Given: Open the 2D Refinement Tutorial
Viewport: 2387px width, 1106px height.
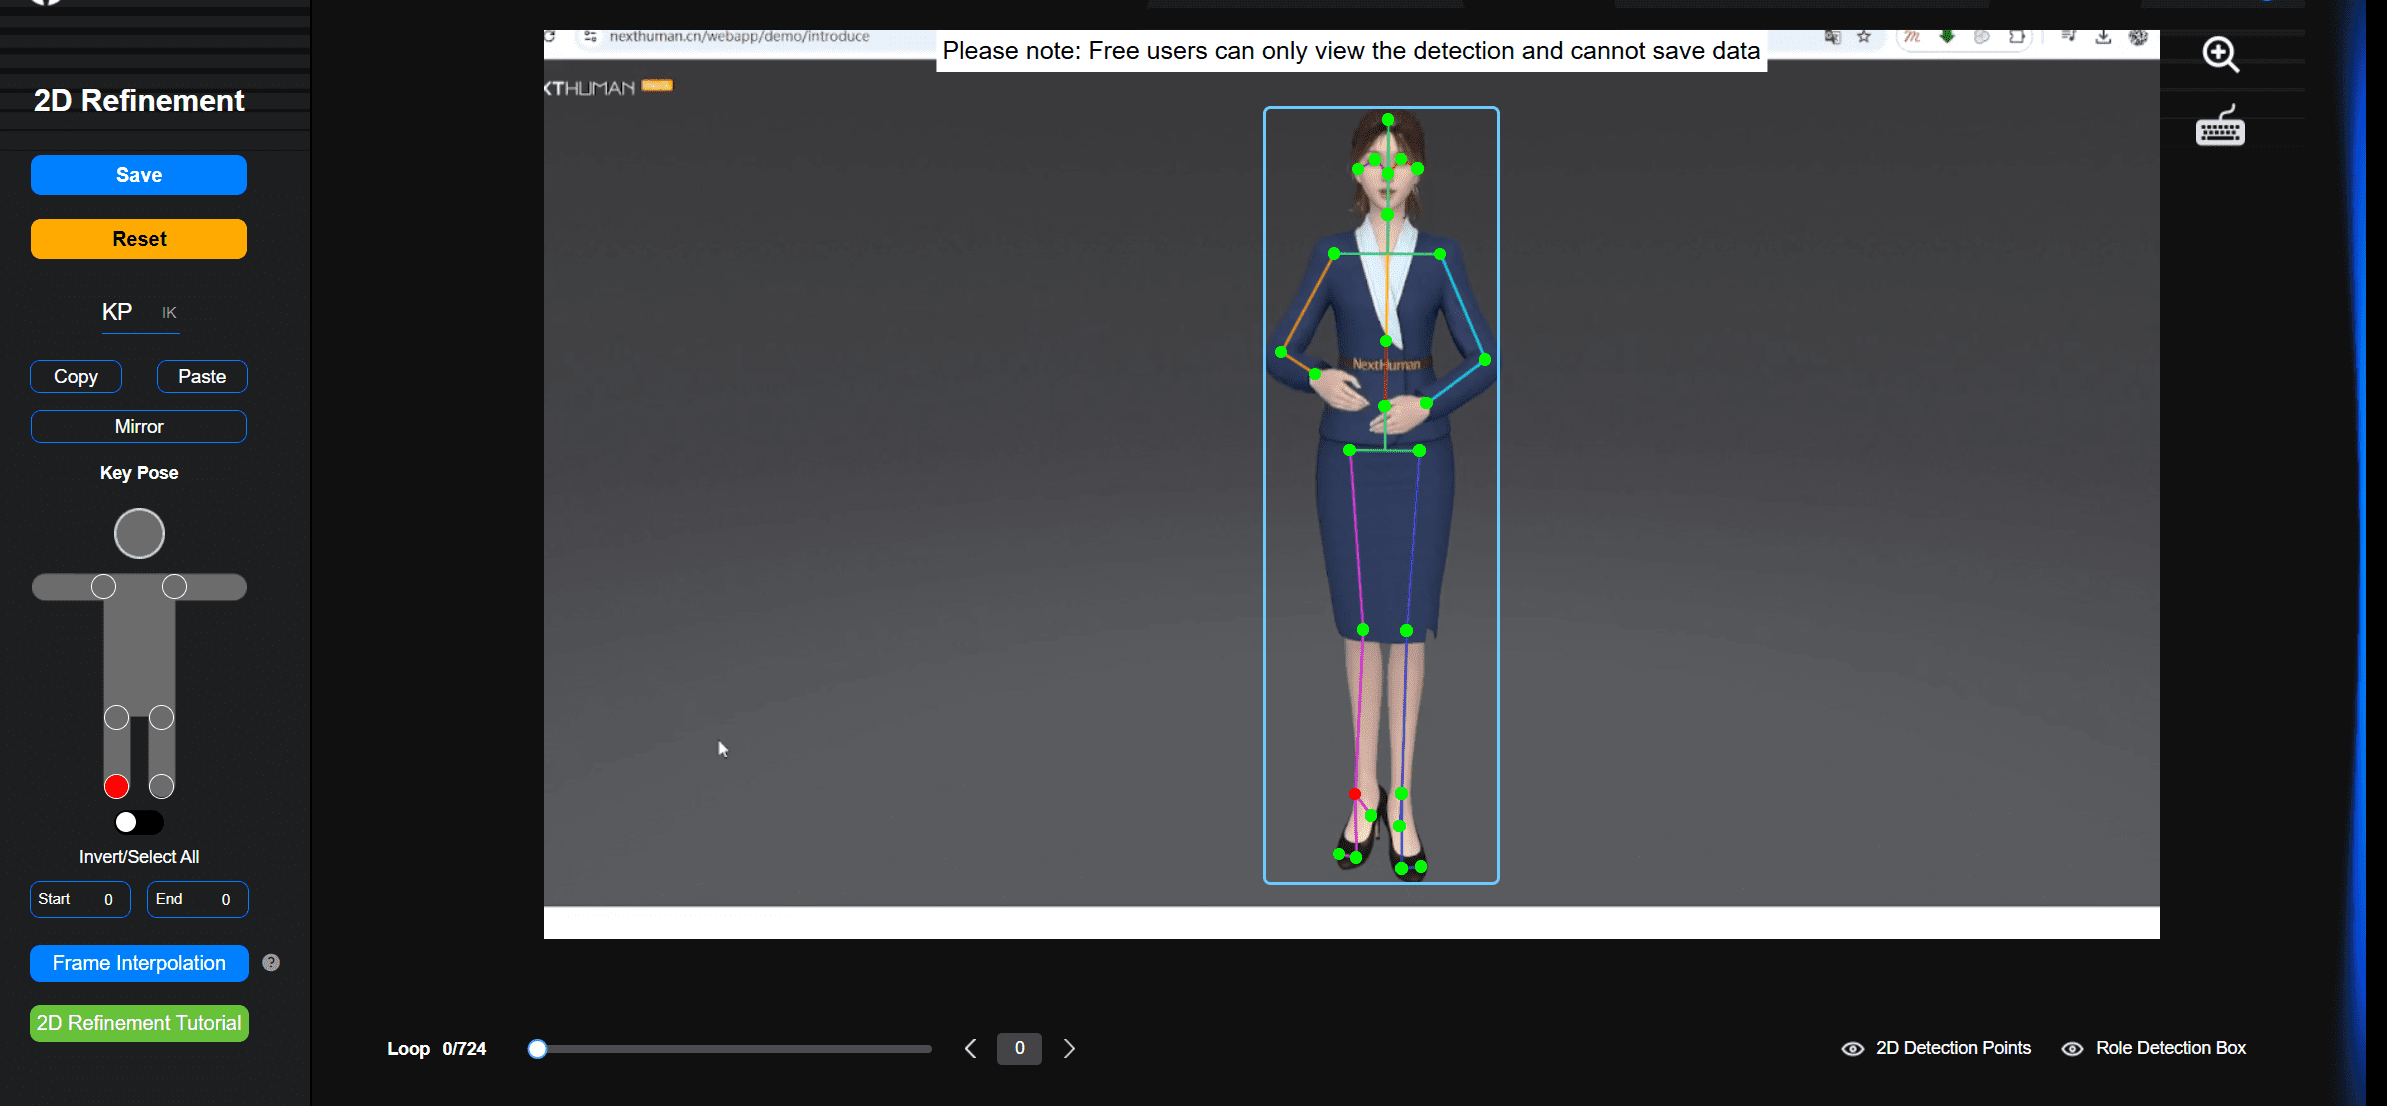Looking at the screenshot, I should tap(139, 1023).
